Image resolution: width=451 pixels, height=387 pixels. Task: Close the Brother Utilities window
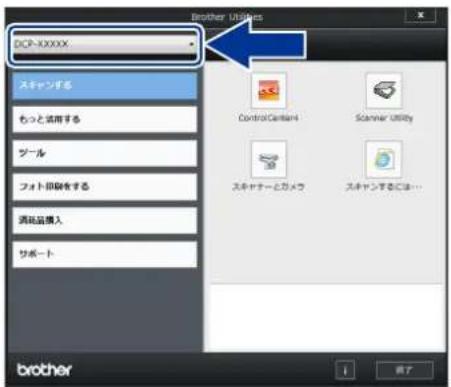point(421,15)
